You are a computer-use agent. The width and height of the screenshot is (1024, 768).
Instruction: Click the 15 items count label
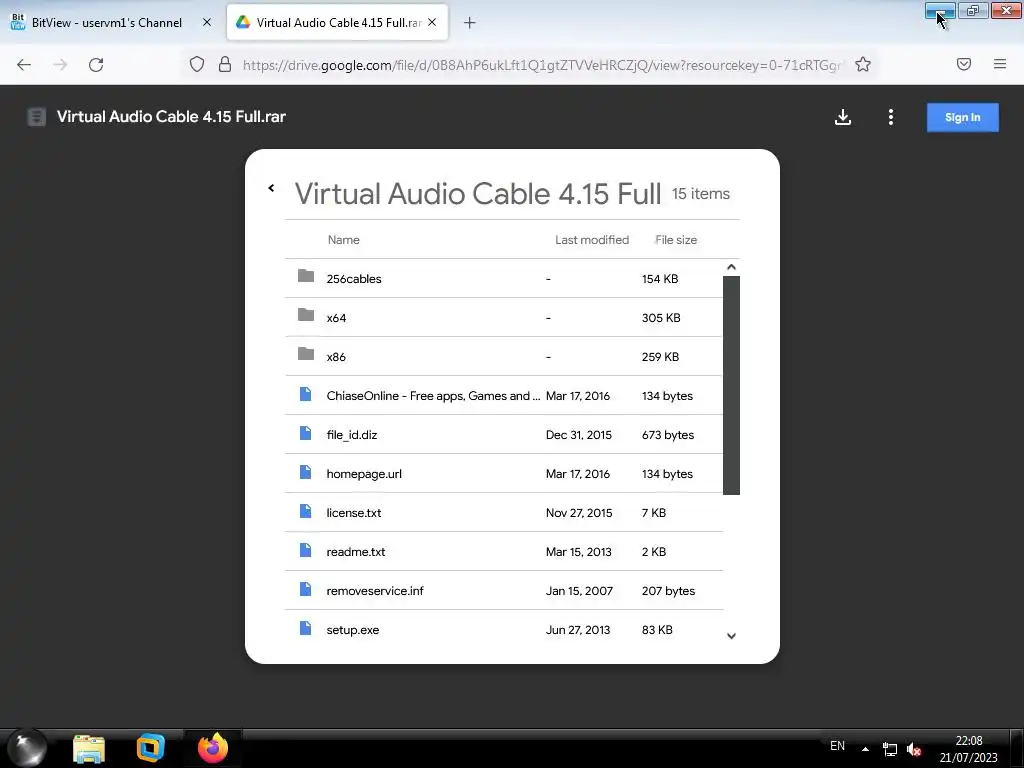point(701,194)
